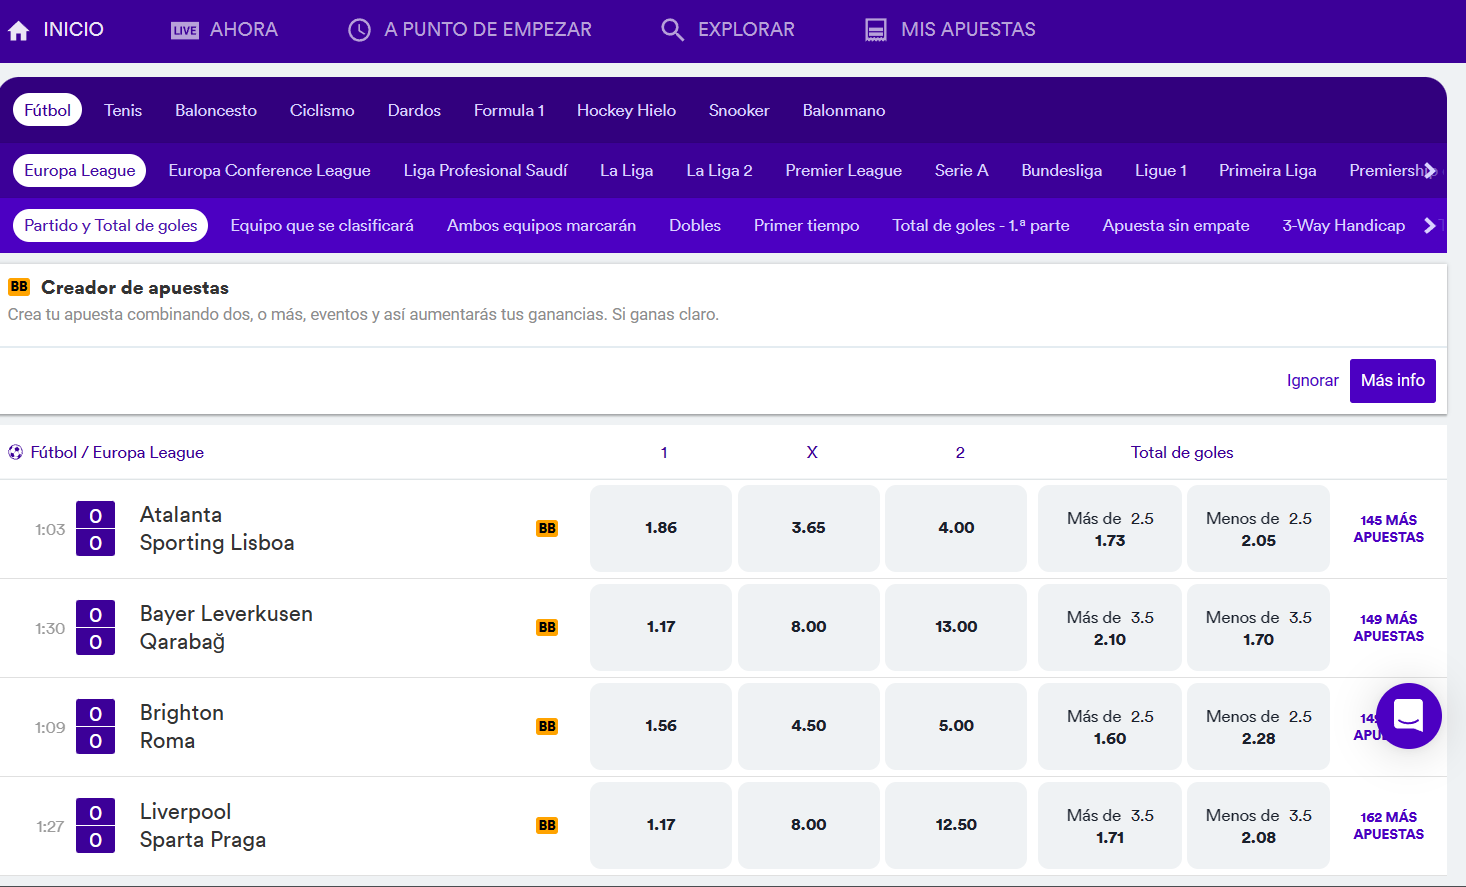The width and height of the screenshot is (1466, 887).
Task: Click the BB badge for Atalanta match
Action: click(x=547, y=528)
